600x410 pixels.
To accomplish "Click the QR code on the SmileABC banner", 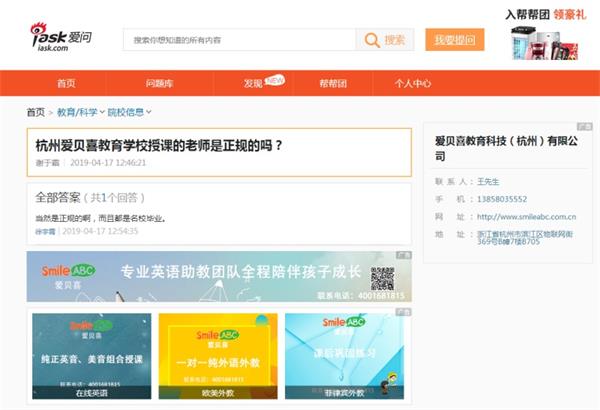I will [x=382, y=278].
